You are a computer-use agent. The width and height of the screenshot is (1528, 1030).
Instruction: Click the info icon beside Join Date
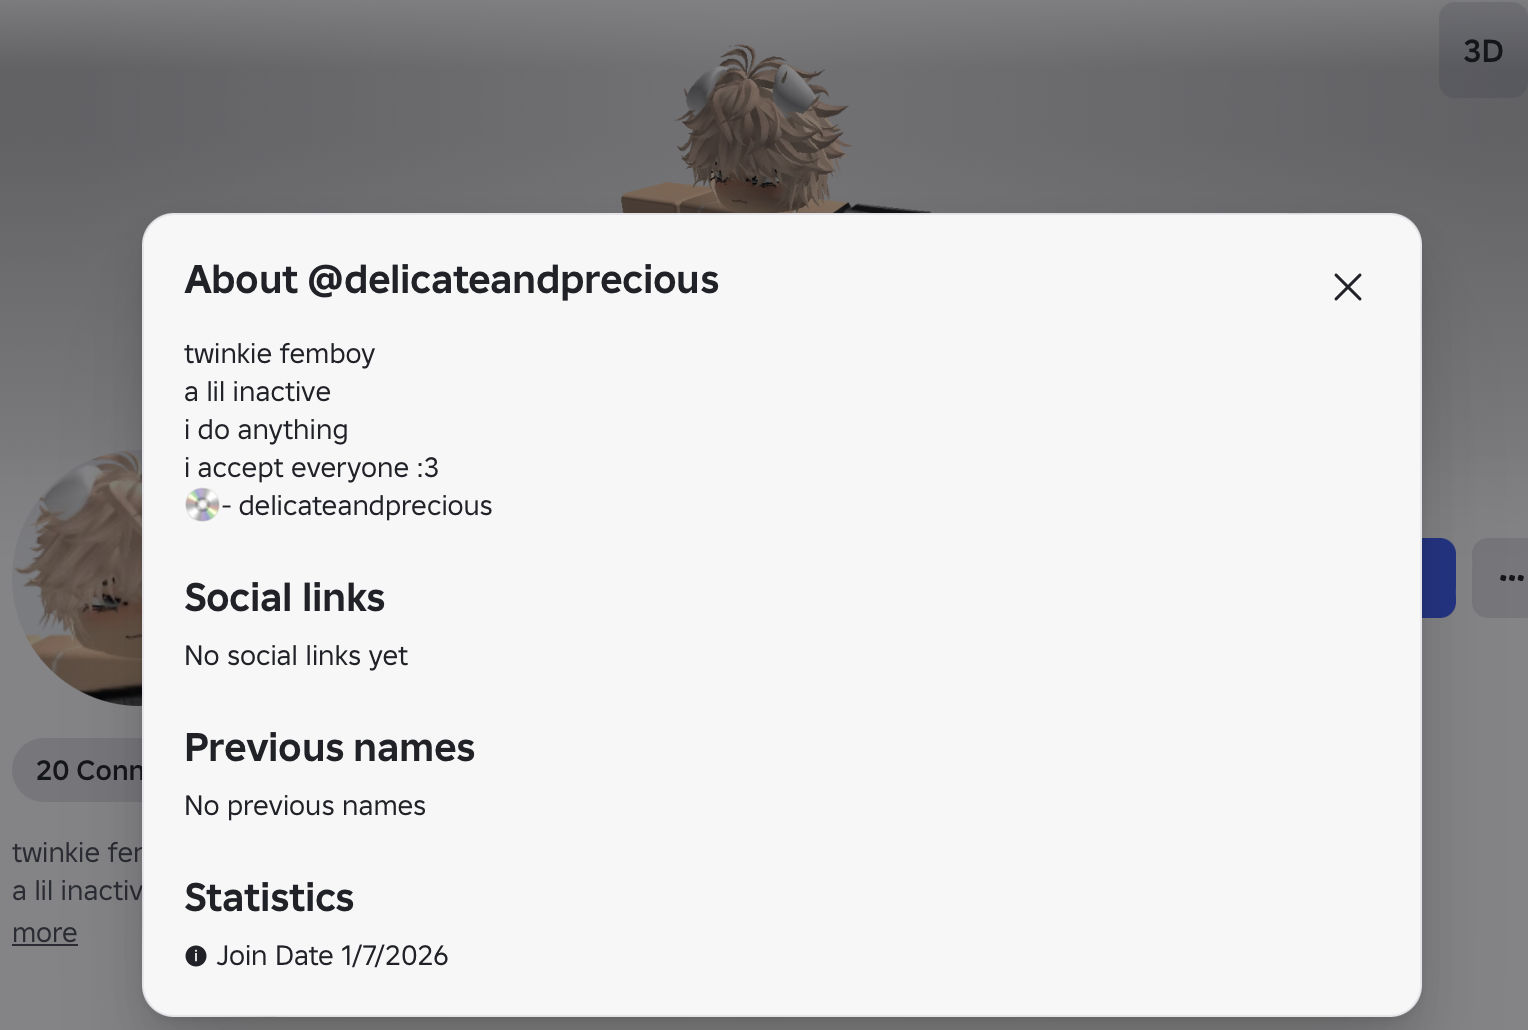coord(196,956)
